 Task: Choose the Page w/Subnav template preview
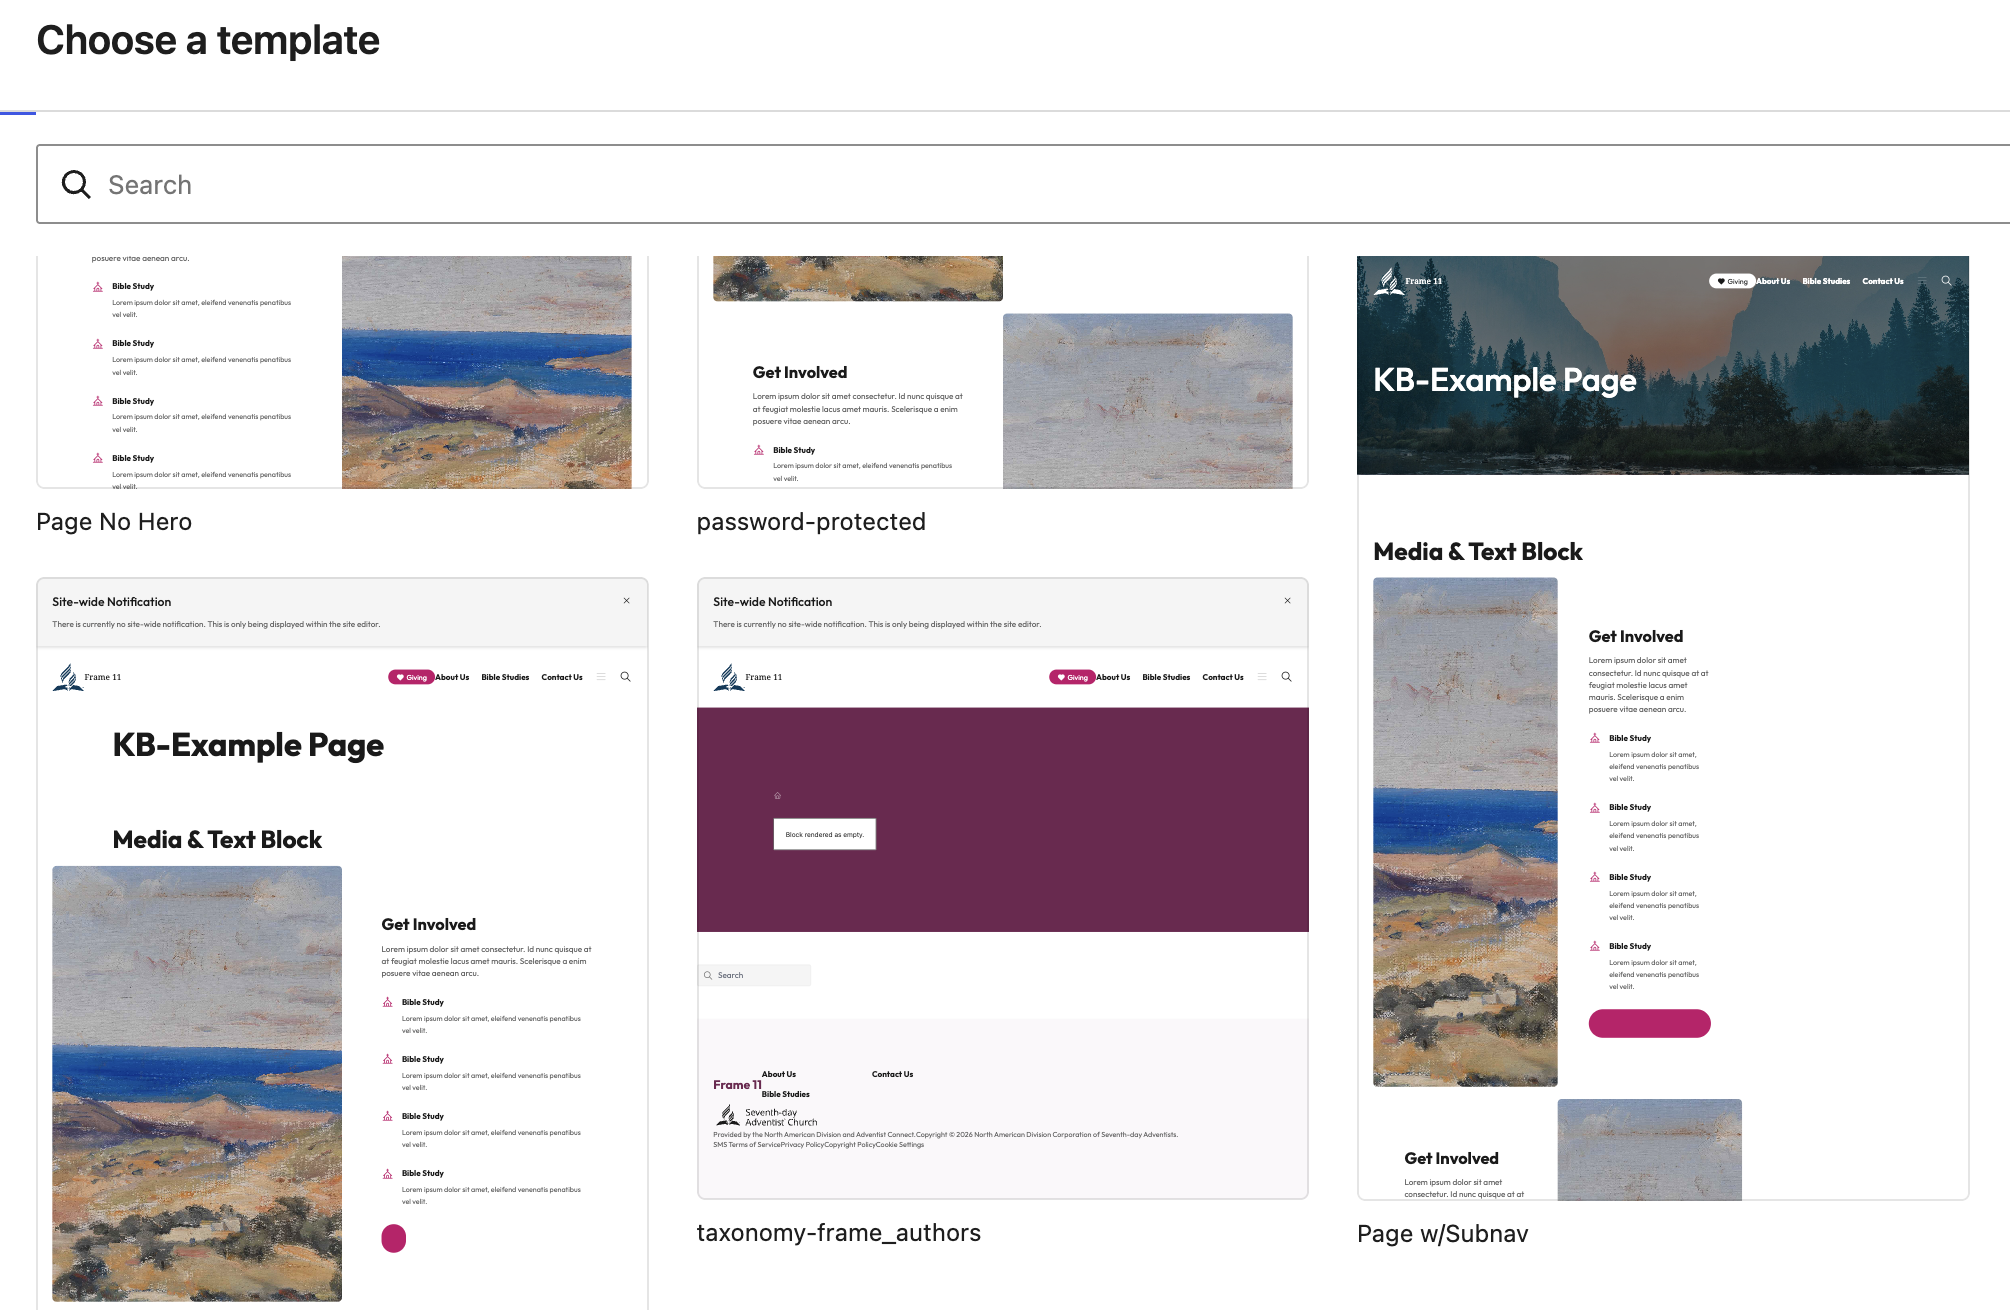coord(1663,728)
